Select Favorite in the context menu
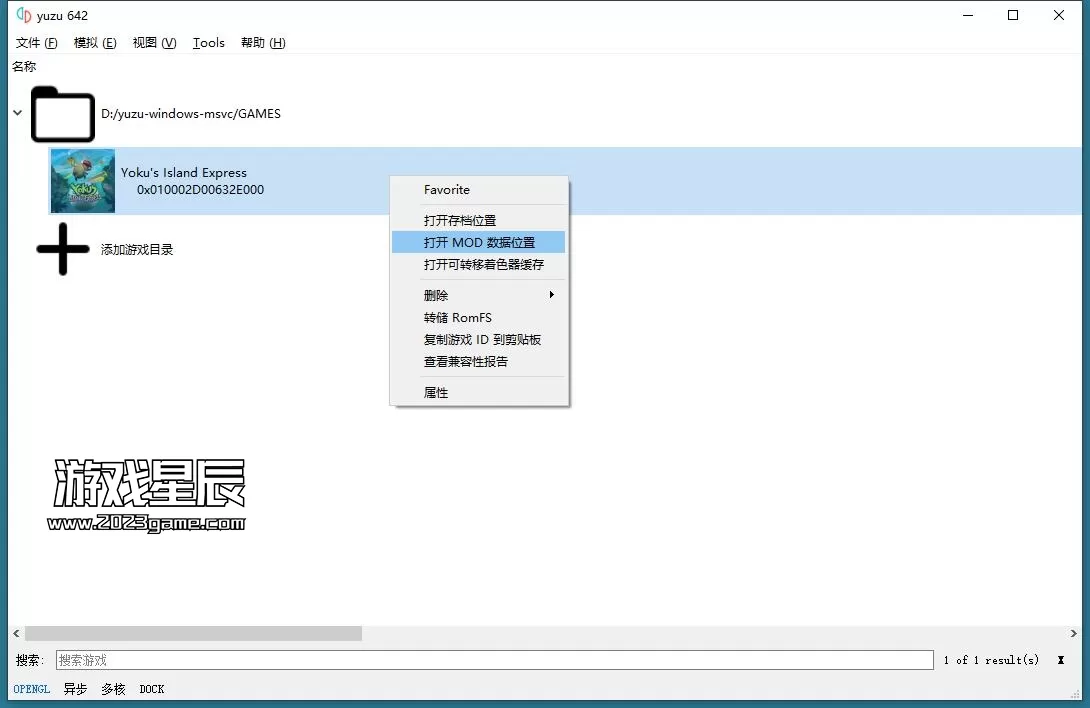 click(x=447, y=190)
